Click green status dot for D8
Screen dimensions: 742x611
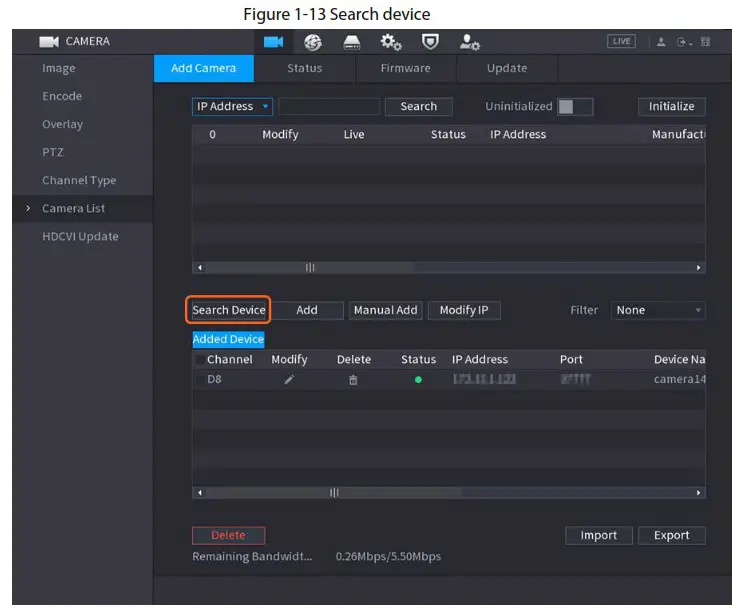[x=418, y=380]
